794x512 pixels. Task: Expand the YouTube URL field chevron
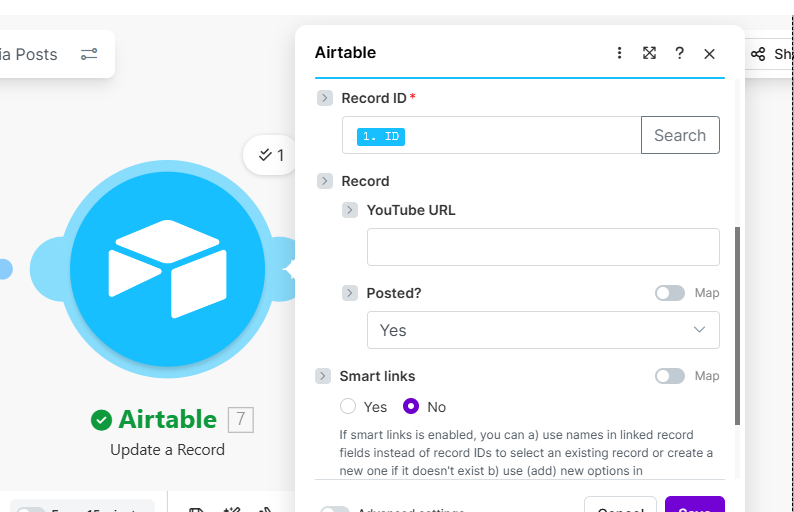point(349,210)
